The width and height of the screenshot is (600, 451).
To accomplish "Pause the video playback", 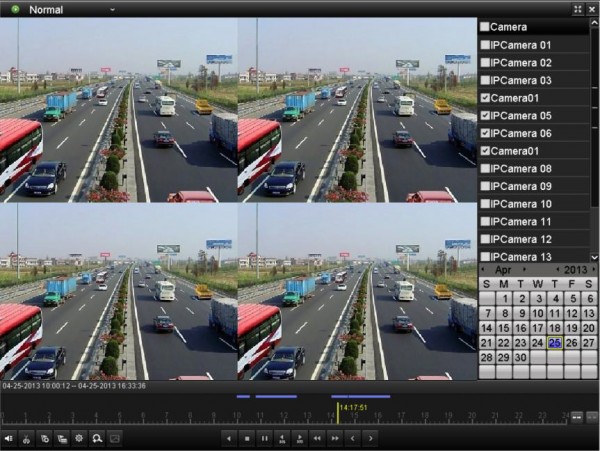I will [264, 438].
